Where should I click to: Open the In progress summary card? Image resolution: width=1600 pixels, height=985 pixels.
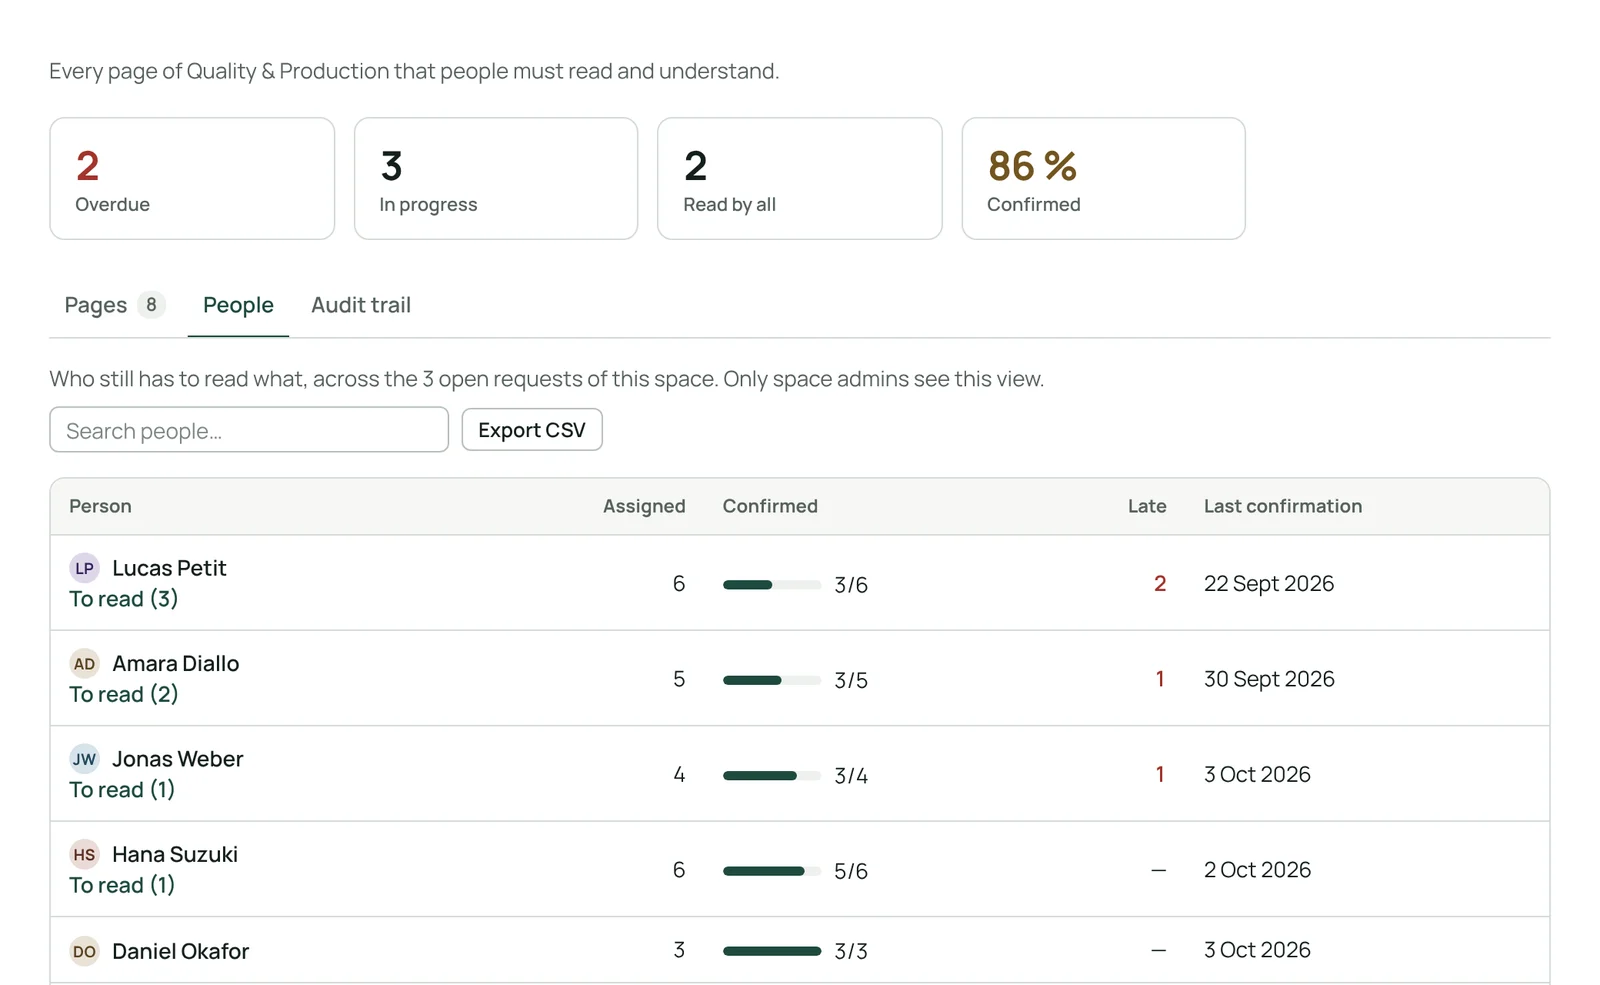coord(496,179)
